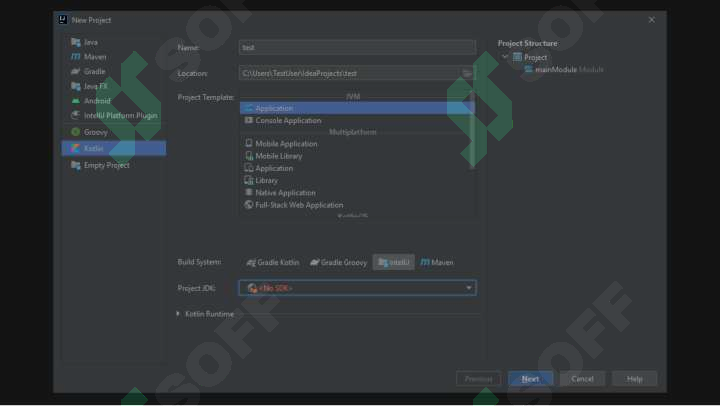720x406 pixels.
Task: Pick Groovy project type icon
Action: [x=76, y=132]
